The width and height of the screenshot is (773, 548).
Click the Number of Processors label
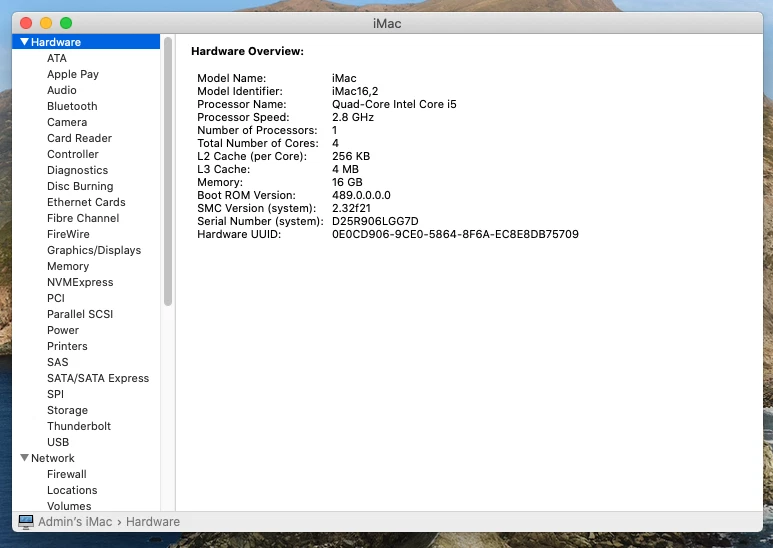(x=257, y=130)
